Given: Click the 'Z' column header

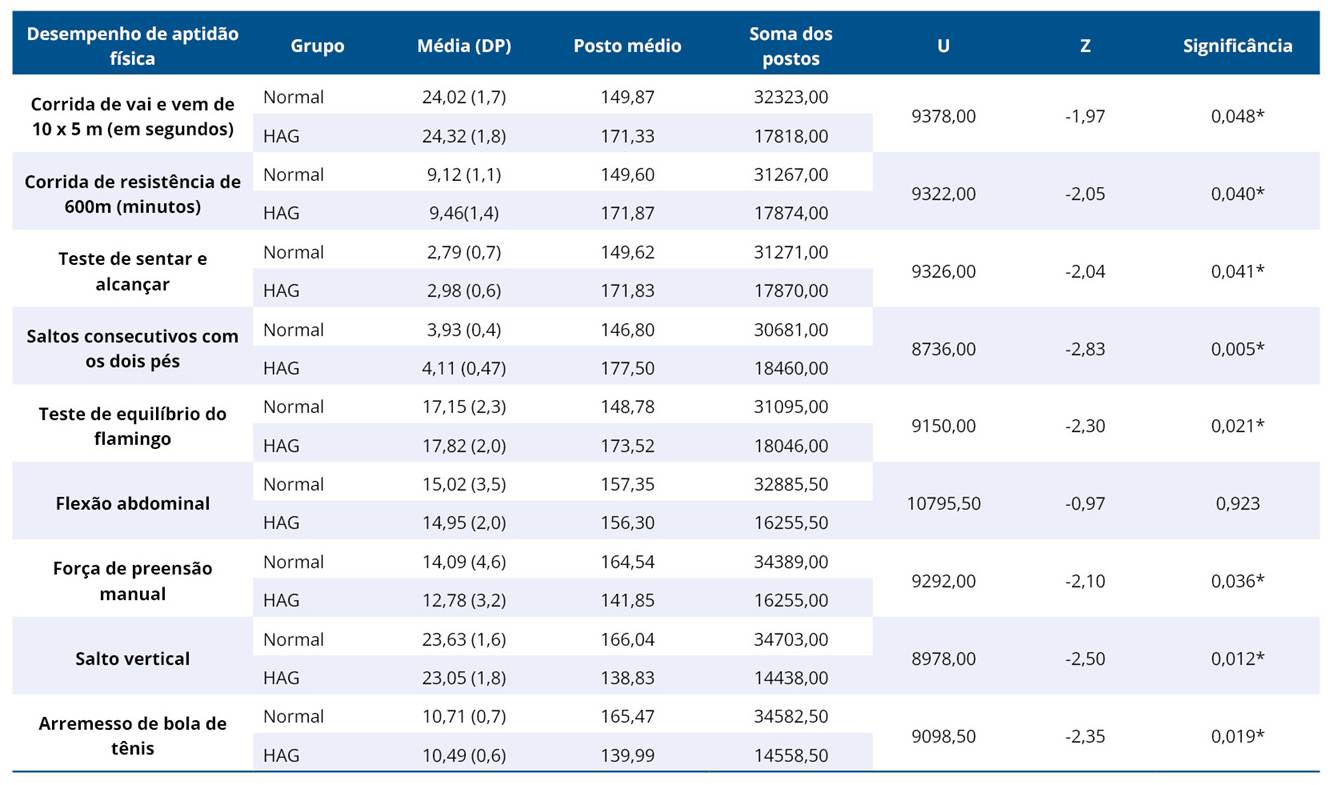Looking at the screenshot, I should pyautogui.click(x=1085, y=46).
